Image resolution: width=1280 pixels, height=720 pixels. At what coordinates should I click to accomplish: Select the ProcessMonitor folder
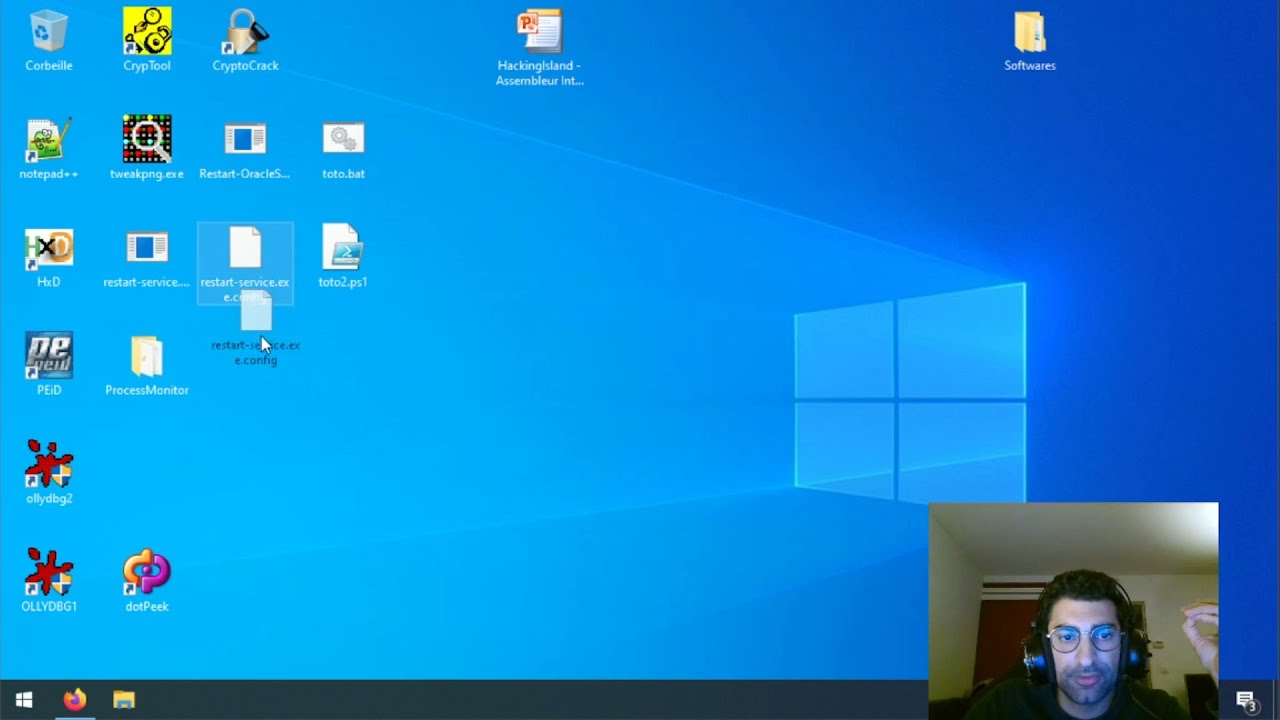click(147, 365)
